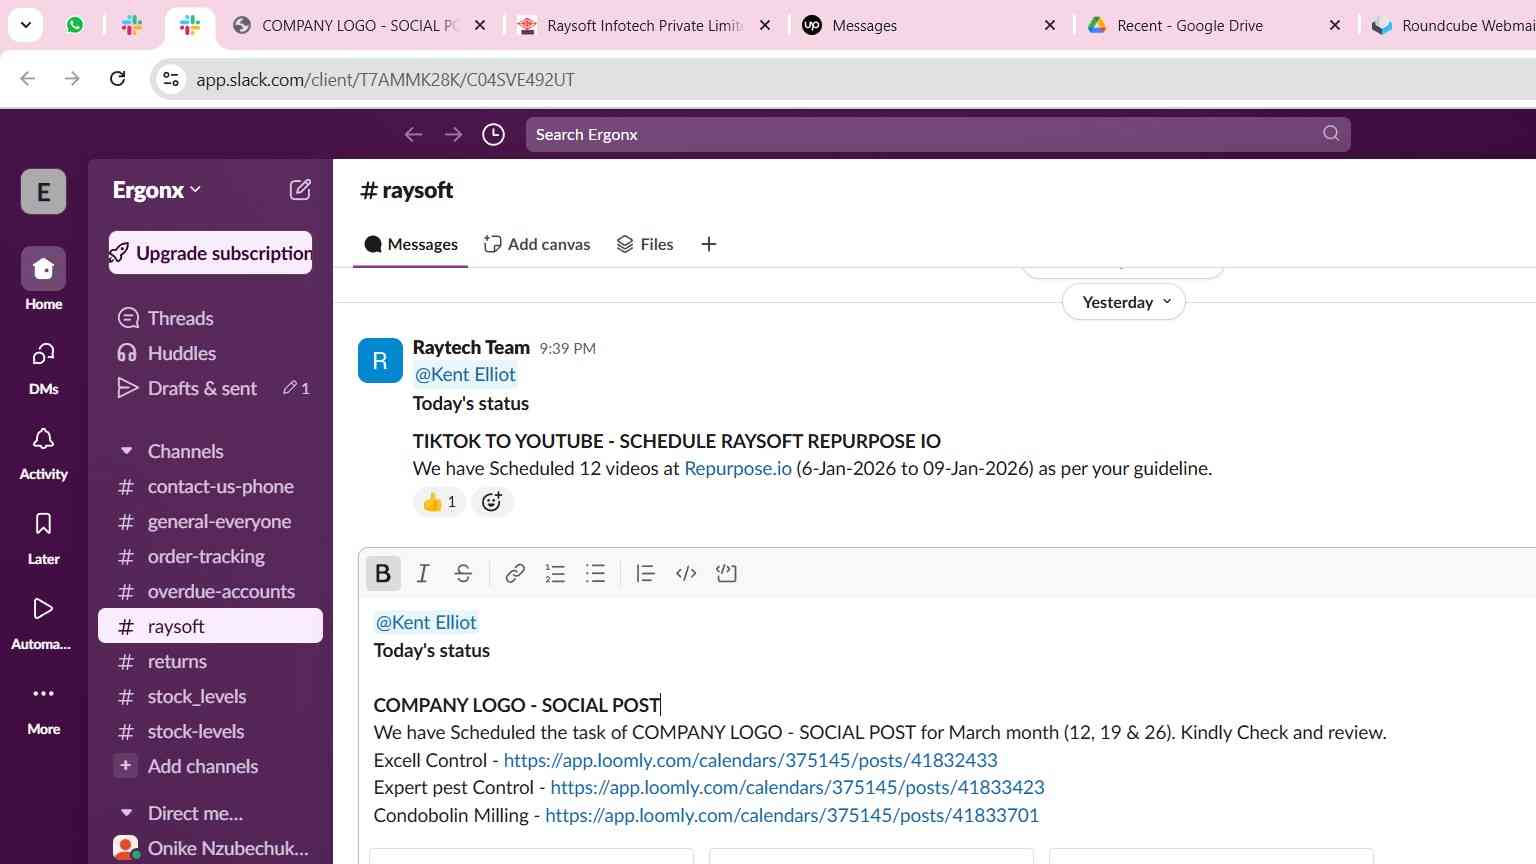Open the contact-us-phone channel
1536x864 pixels.
pos(210,486)
